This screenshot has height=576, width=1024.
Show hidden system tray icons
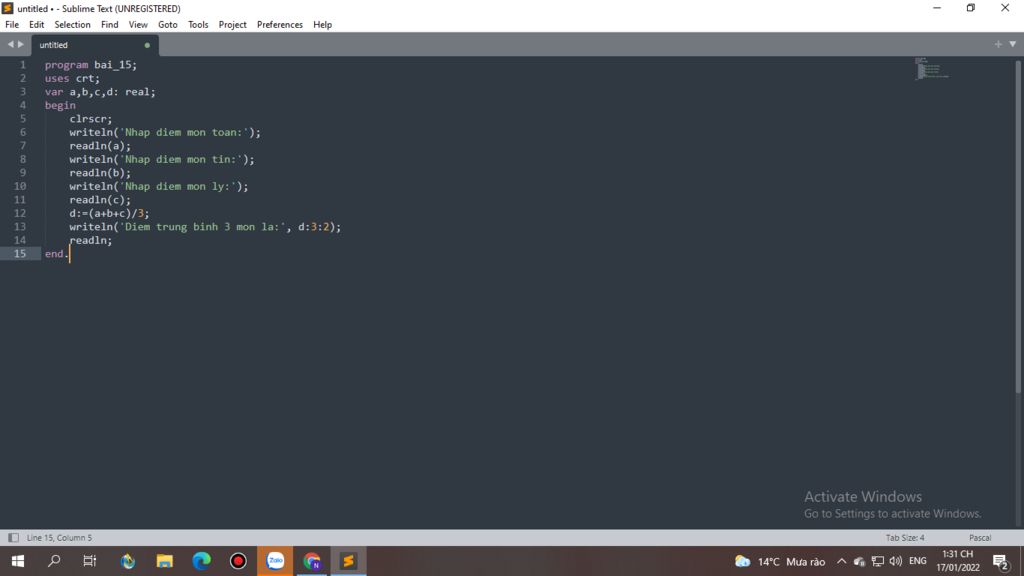pos(841,561)
